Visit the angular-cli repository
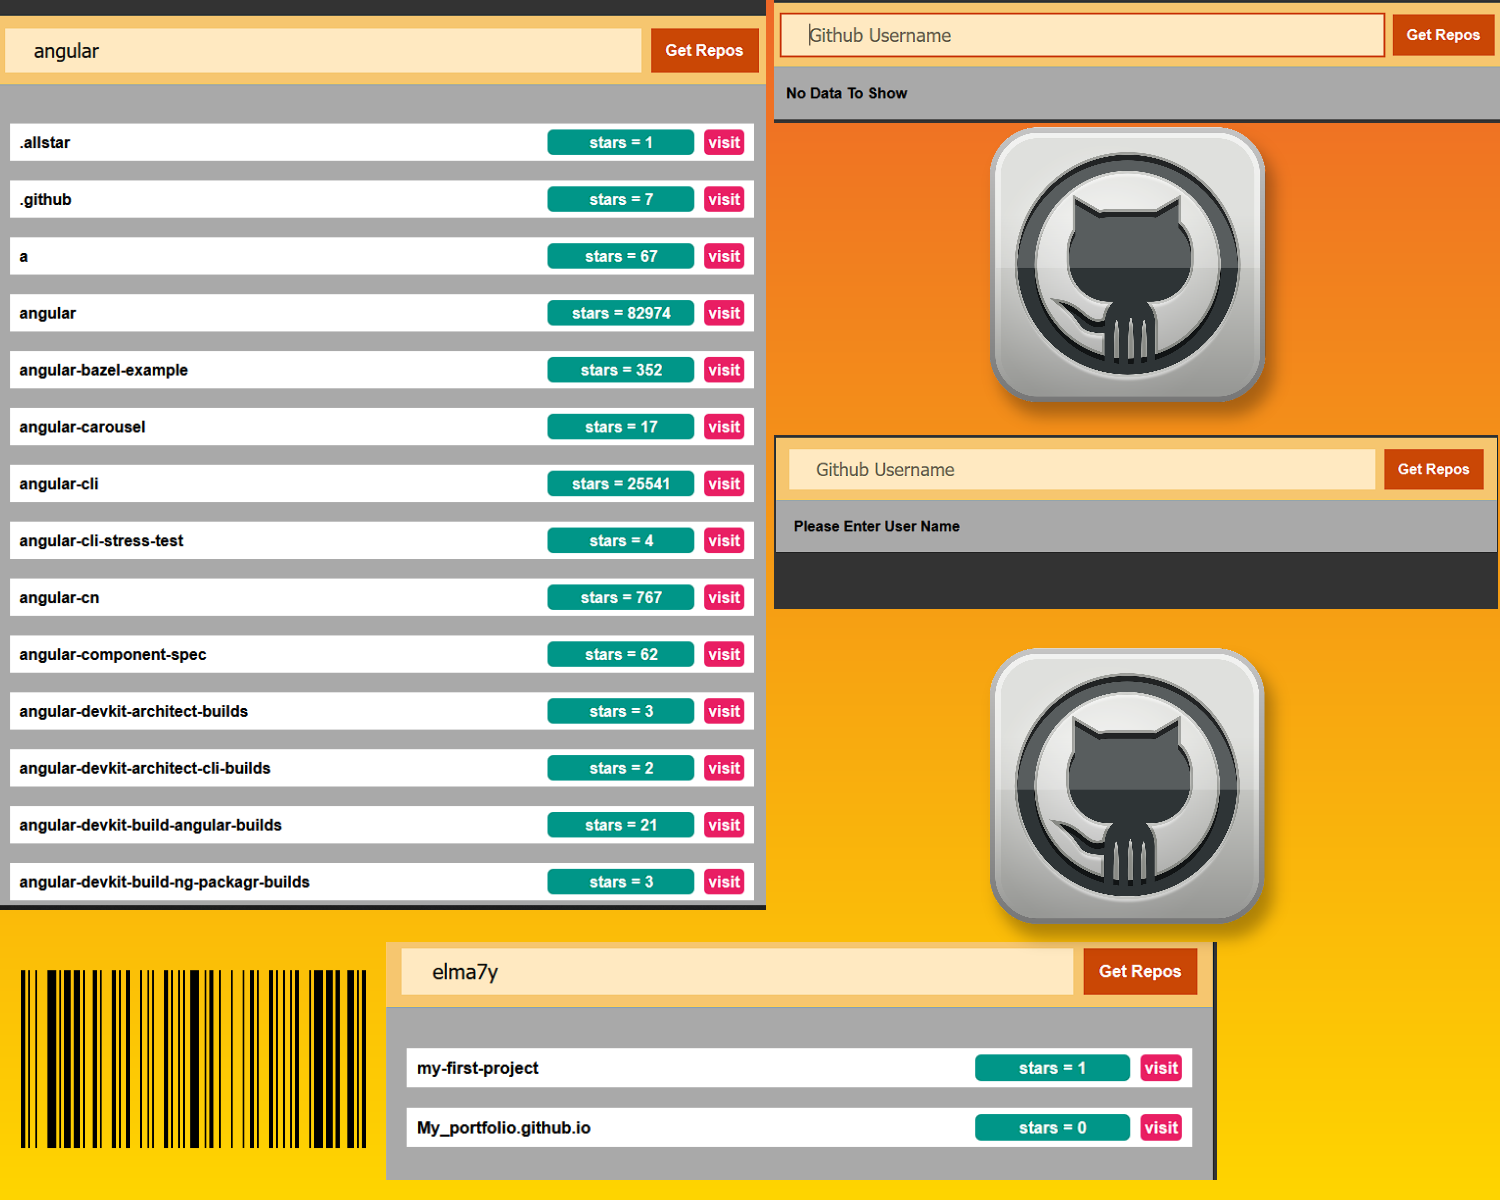This screenshot has width=1500, height=1200. point(724,484)
